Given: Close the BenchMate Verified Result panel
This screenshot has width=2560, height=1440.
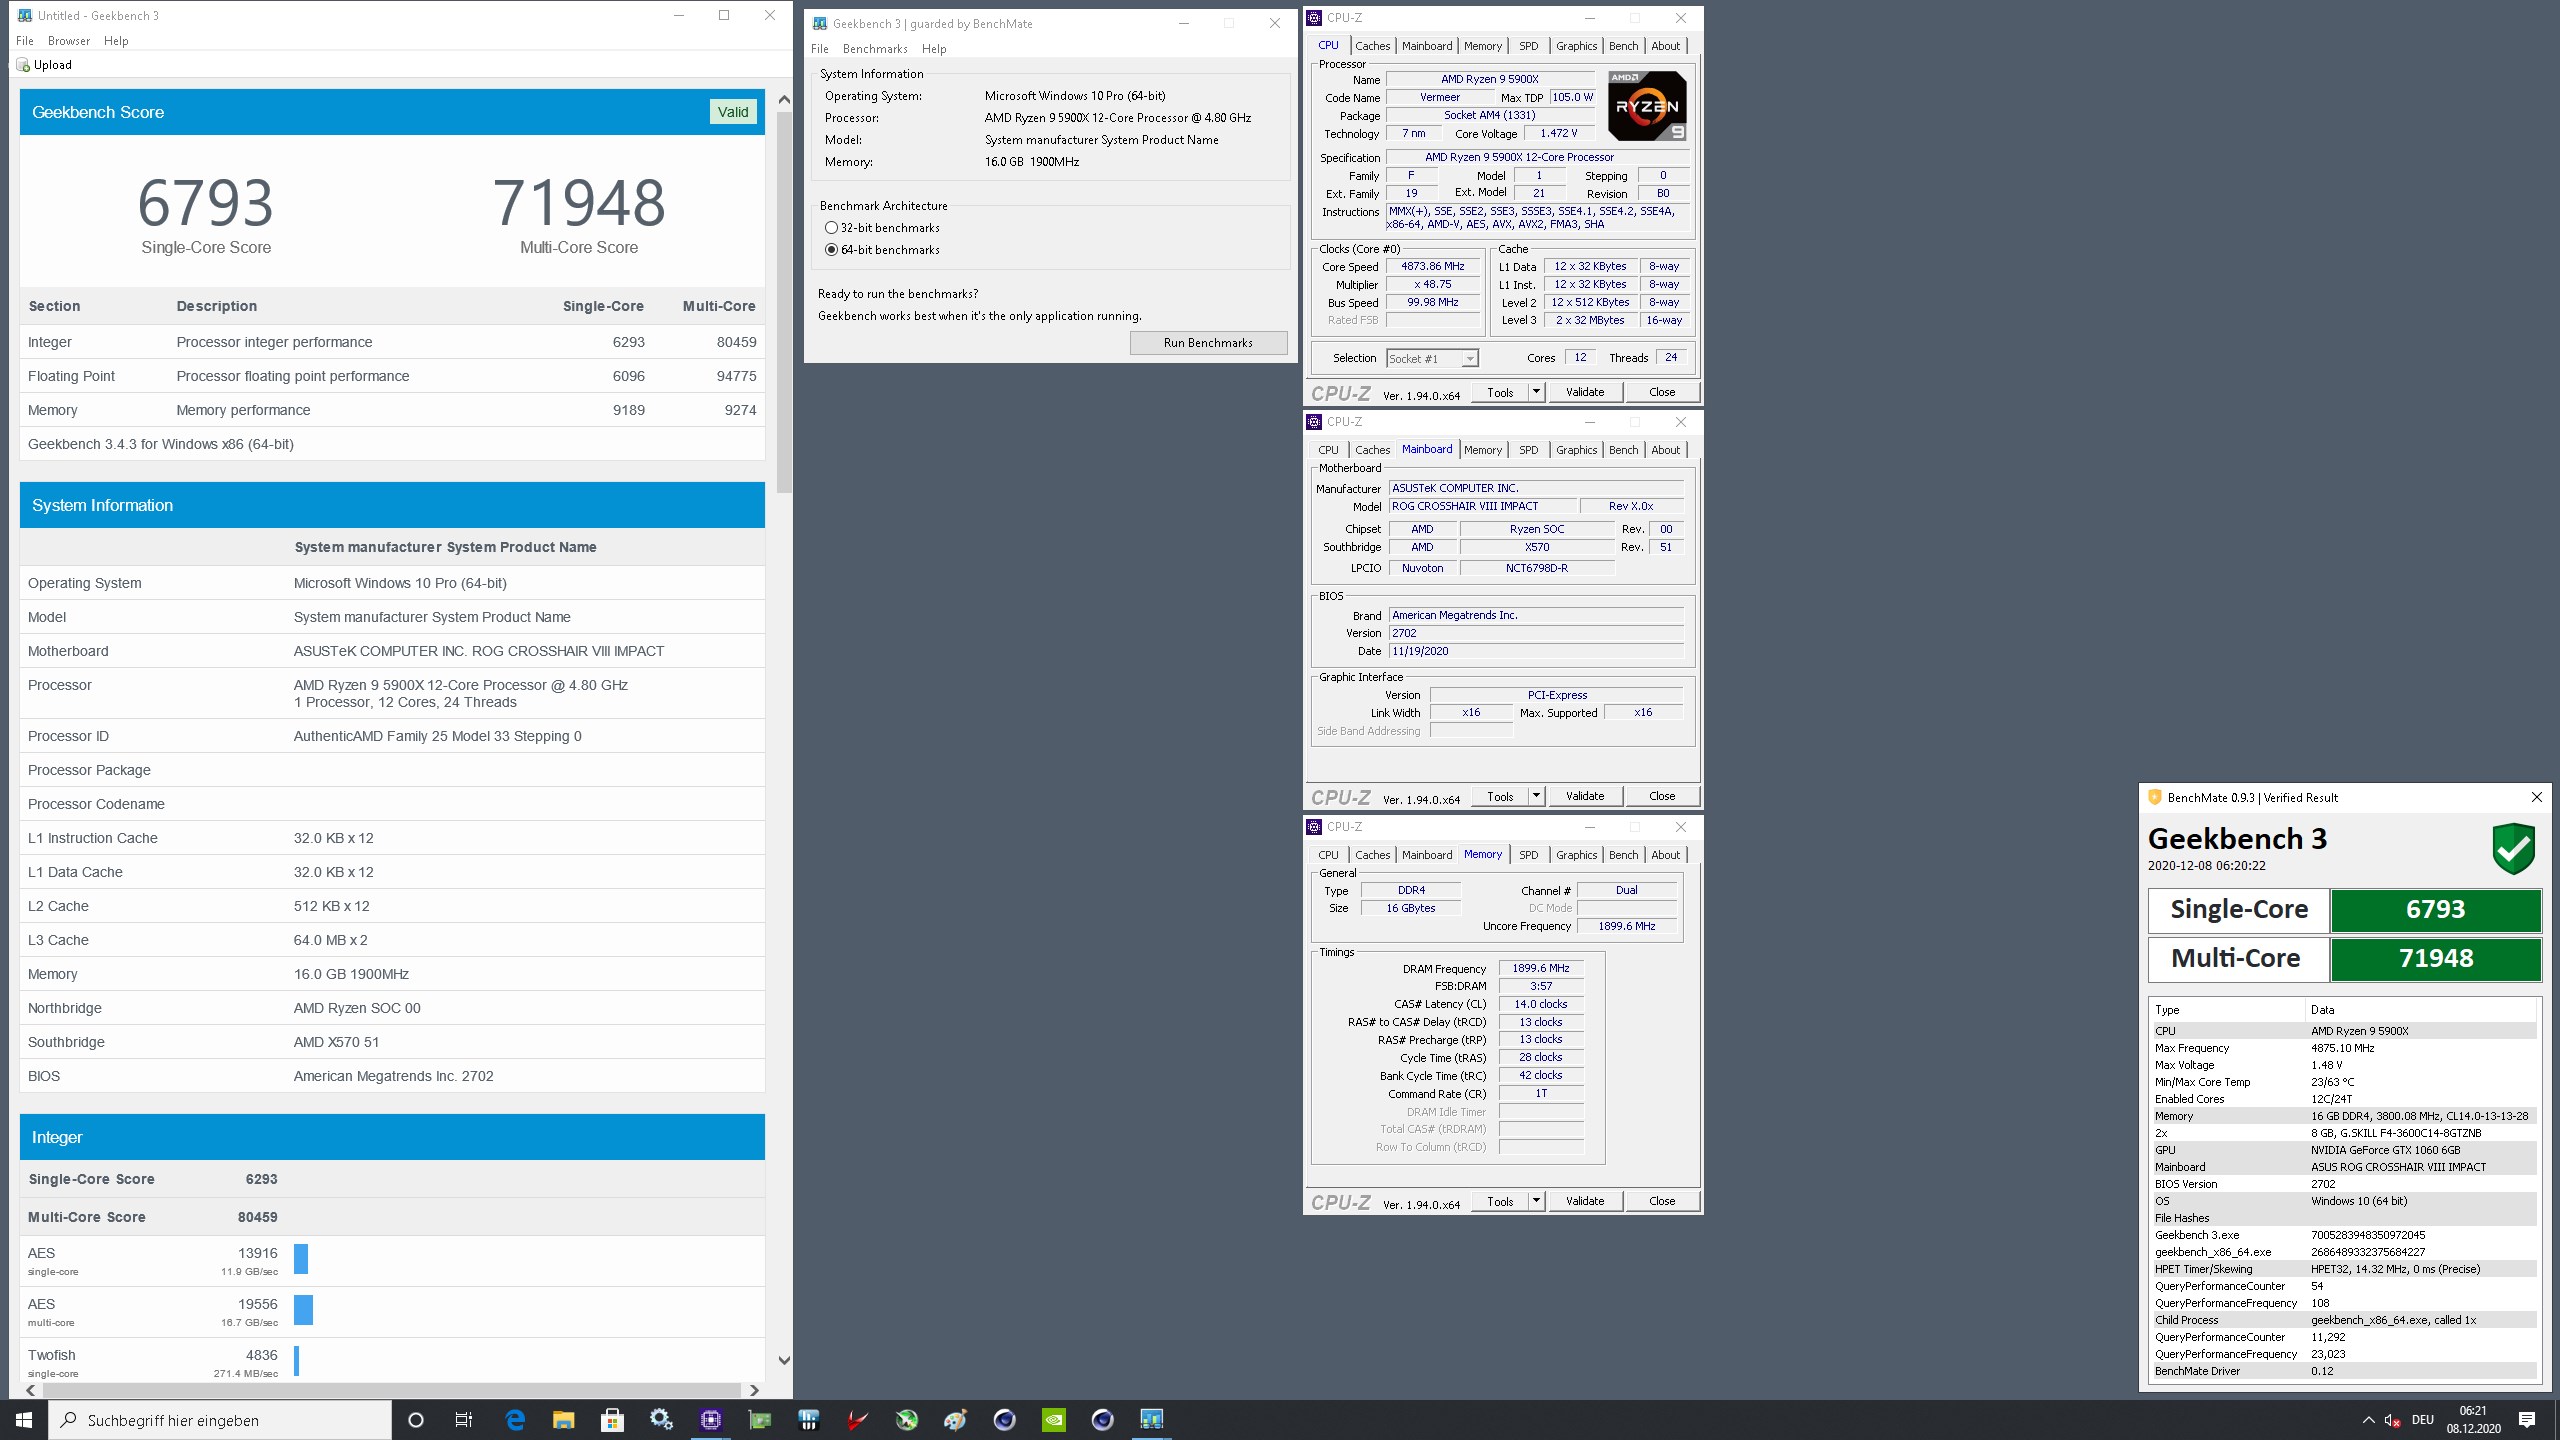Looking at the screenshot, I should click(2536, 797).
